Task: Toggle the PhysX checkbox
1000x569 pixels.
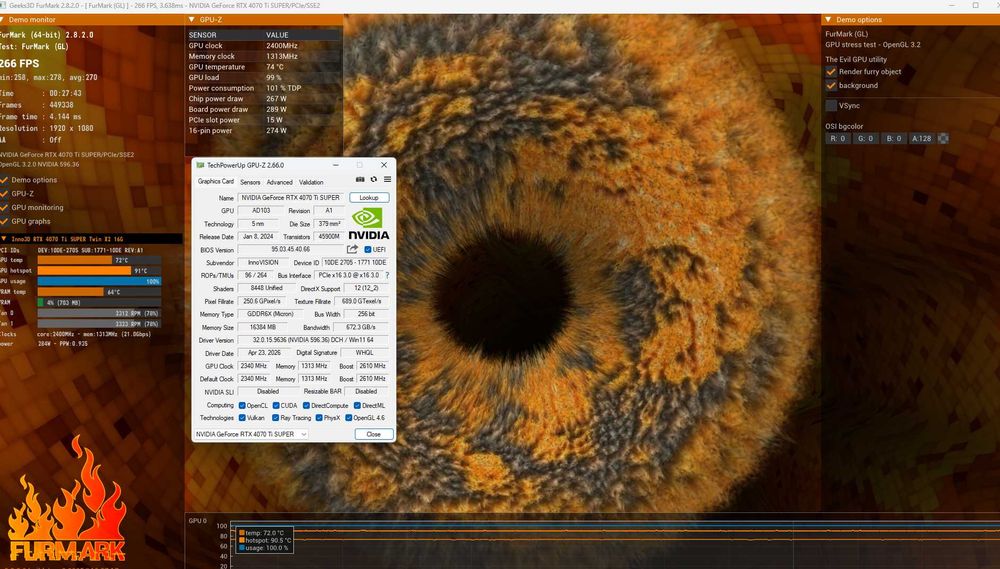Action: pyautogui.click(x=319, y=418)
